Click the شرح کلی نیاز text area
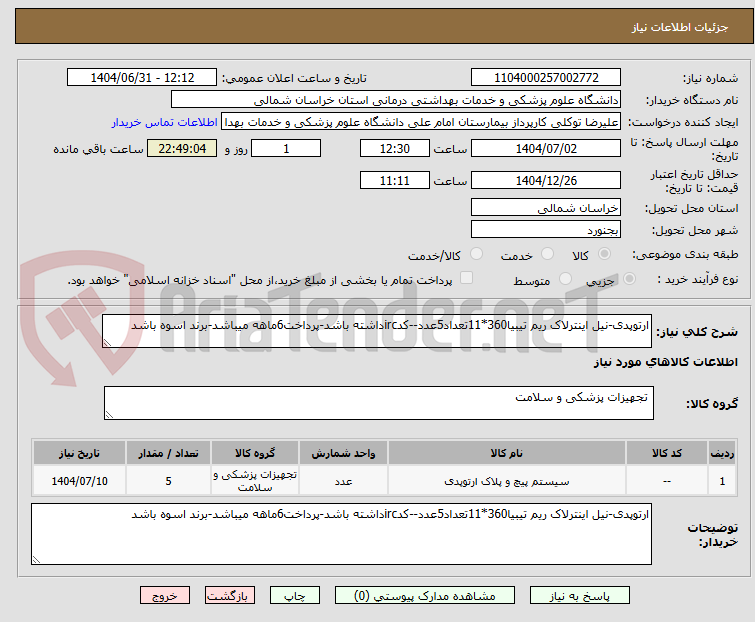The image size is (755, 622). click(377, 331)
